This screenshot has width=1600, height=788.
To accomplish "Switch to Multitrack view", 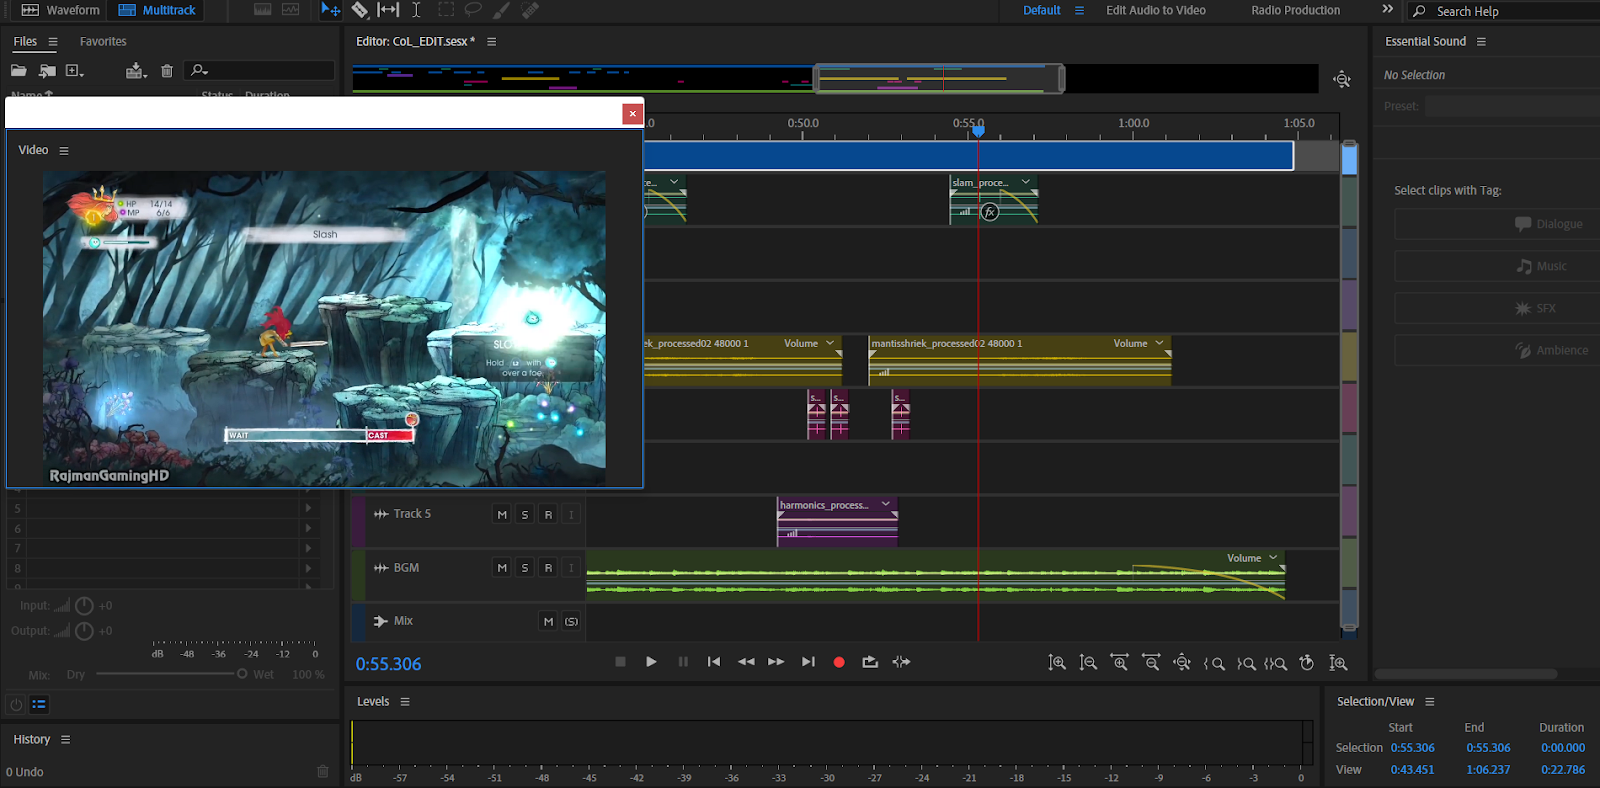I will [x=157, y=10].
